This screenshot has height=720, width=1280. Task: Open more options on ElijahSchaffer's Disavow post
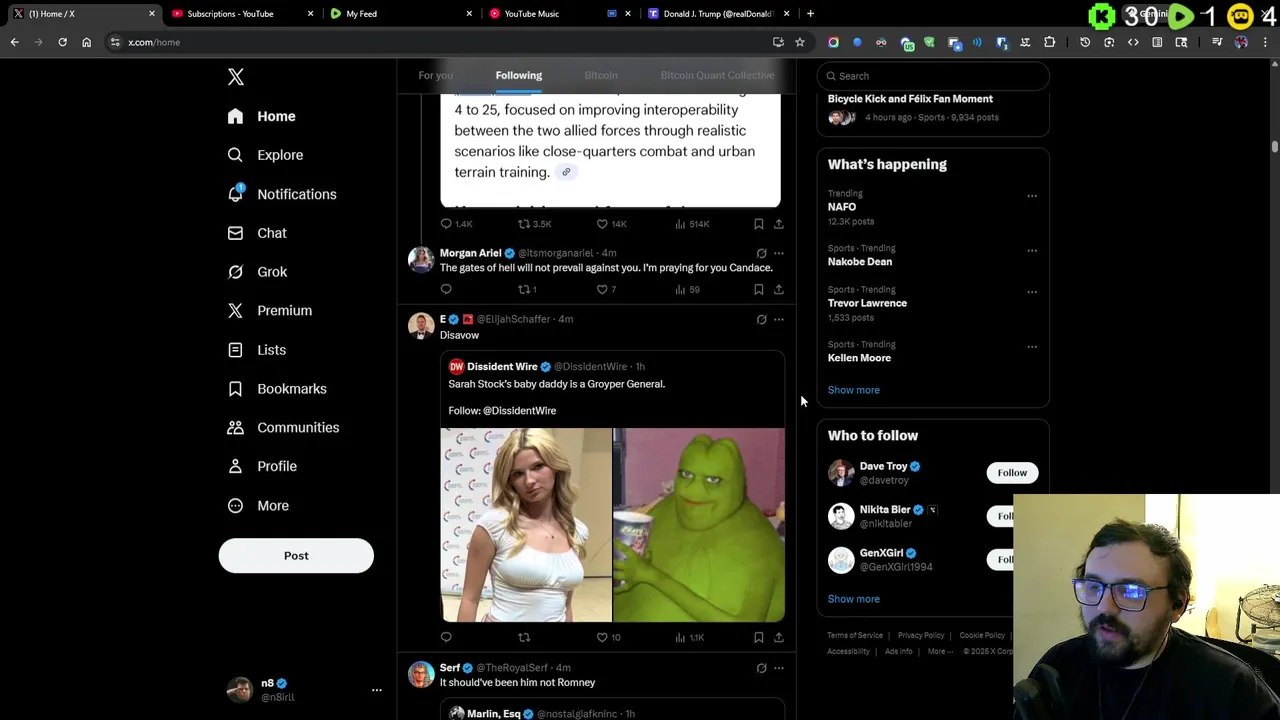tap(779, 319)
